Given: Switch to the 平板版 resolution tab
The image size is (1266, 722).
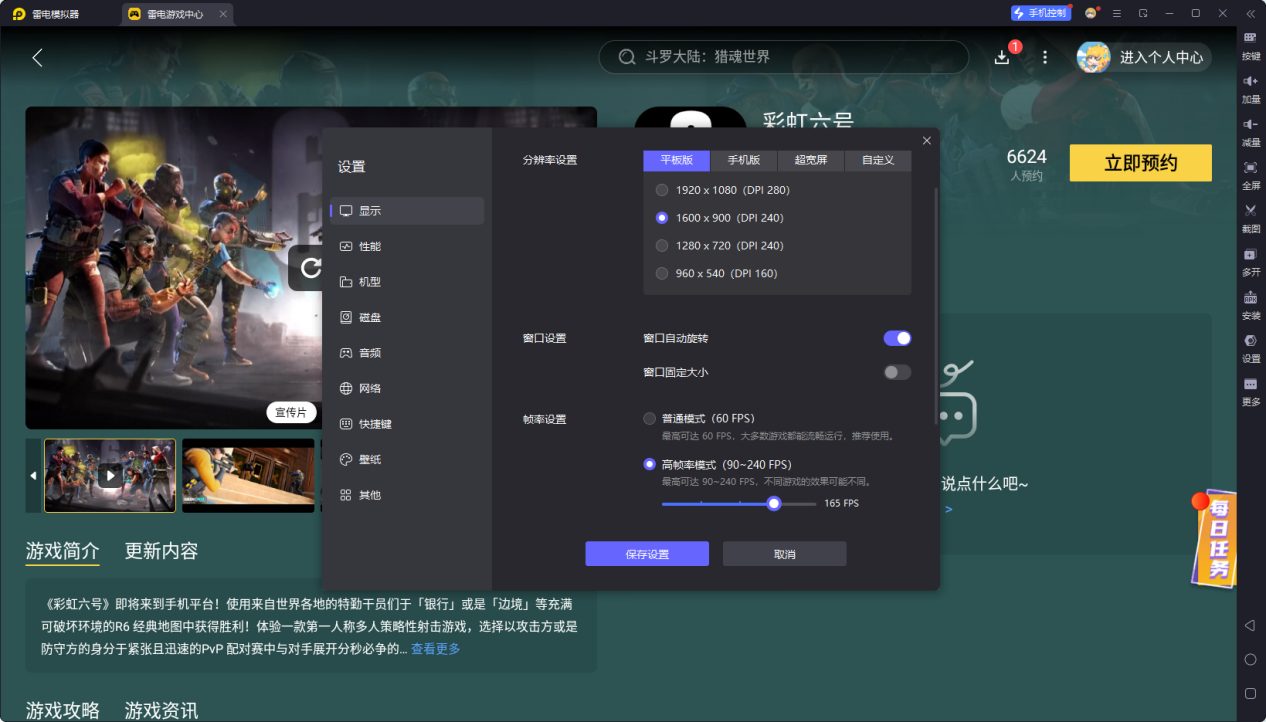Looking at the screenshot, I should tap(676, 160).
